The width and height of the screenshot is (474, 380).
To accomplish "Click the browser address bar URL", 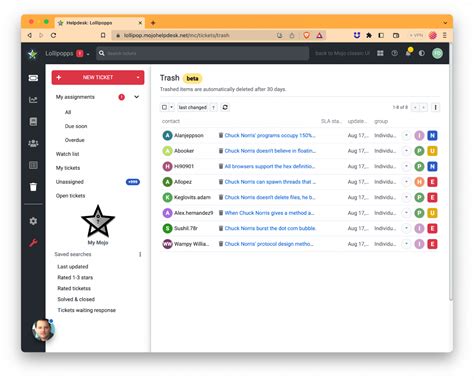I will pos(176,35).
